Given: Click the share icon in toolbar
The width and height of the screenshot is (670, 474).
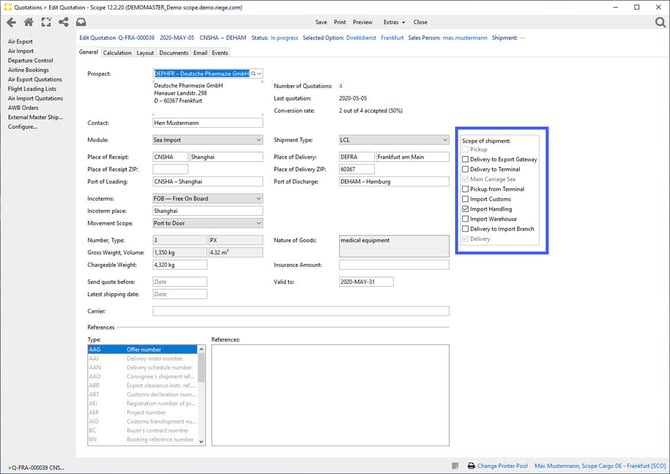Looking at the screenshot, I should [x=63, y=21].
